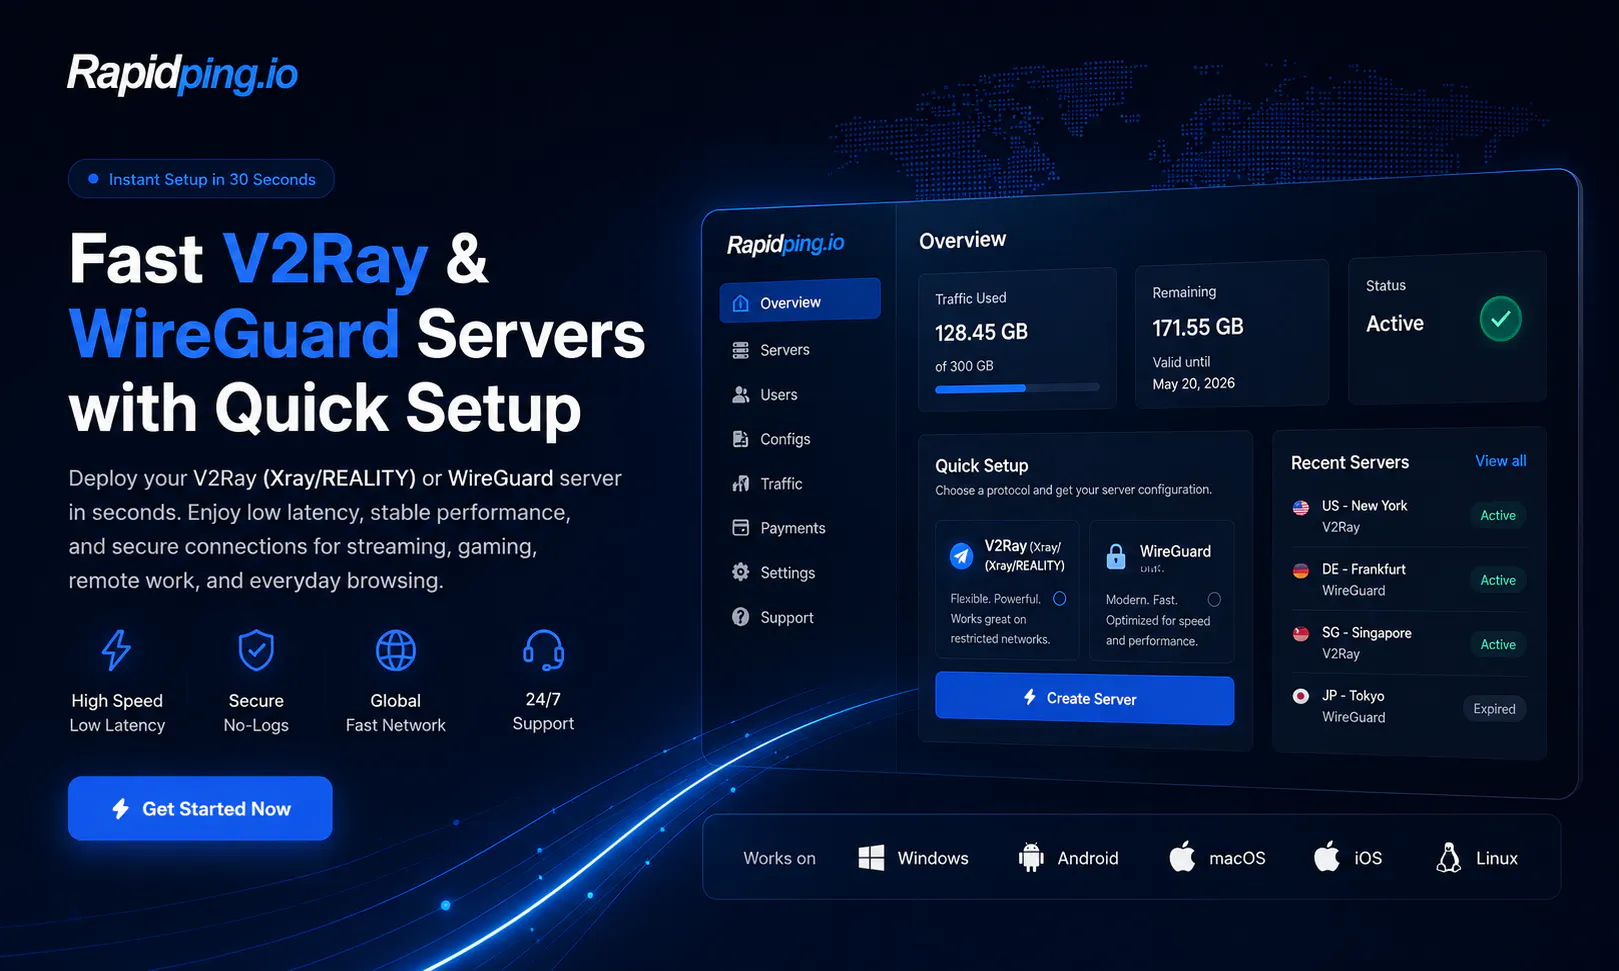
Task: Click the Quick Setup heading
Action: 981,465
